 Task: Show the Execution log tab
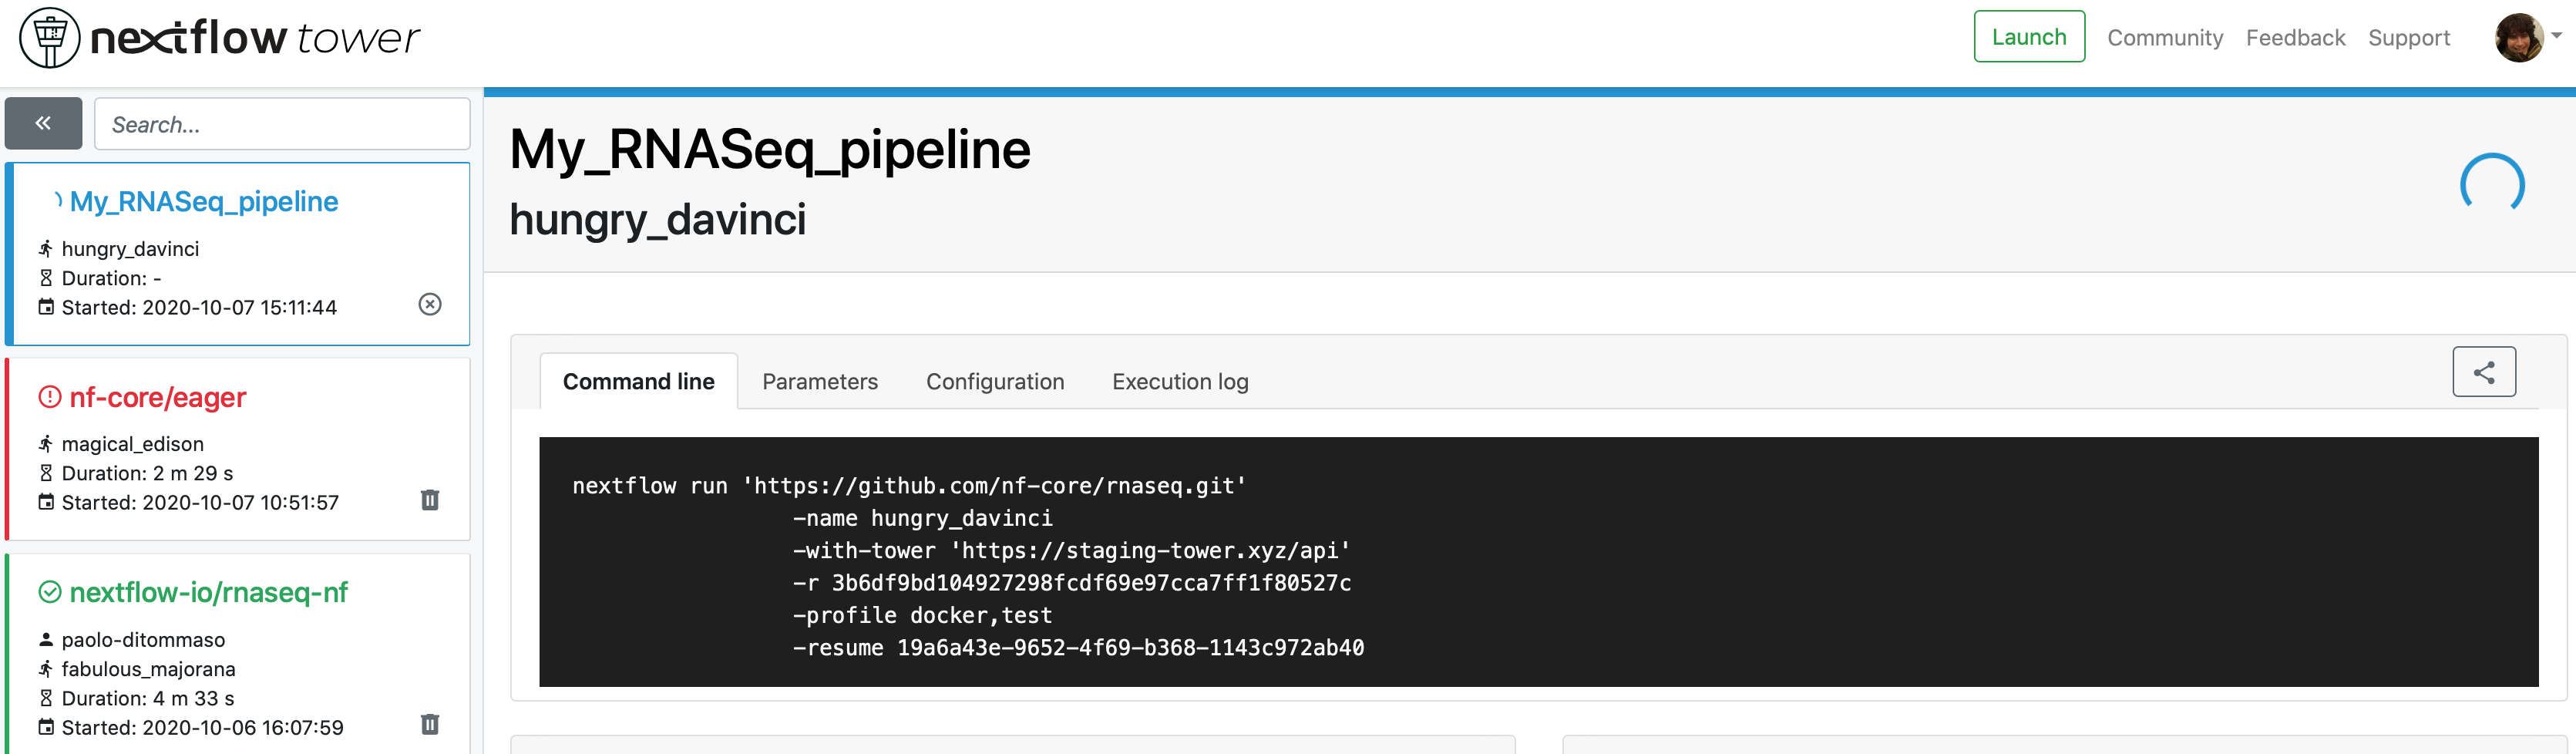pyautogui.click(x=1180, y=381)
